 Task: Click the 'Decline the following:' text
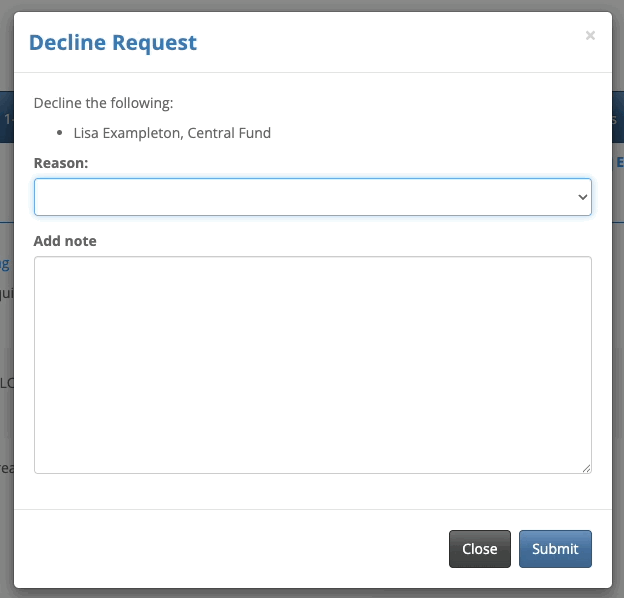pyautogui.click(x=103, y=103)
